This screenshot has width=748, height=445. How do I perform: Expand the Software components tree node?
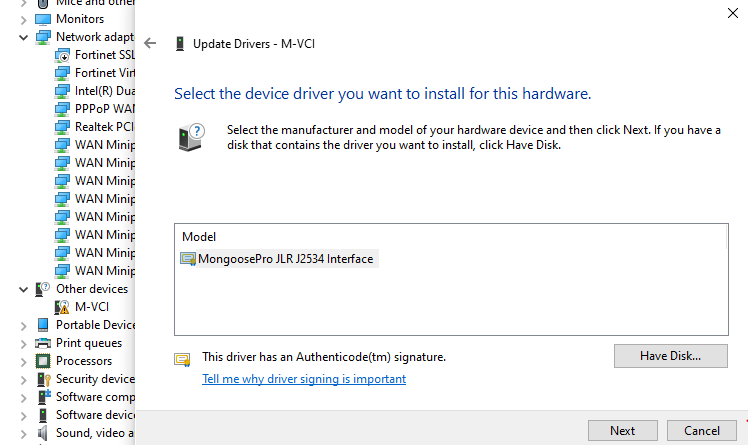coord(23,398)
